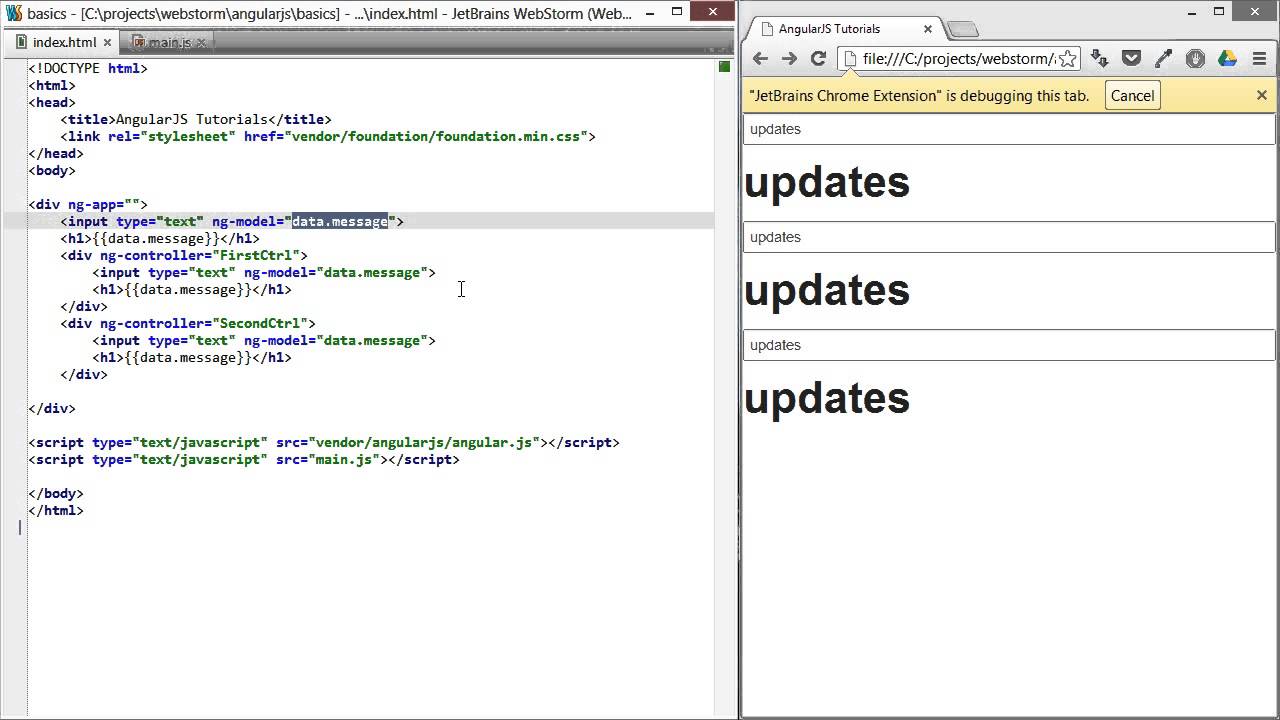
Task: Click the Pocket extension icon
Action: tap(1131, 59)
